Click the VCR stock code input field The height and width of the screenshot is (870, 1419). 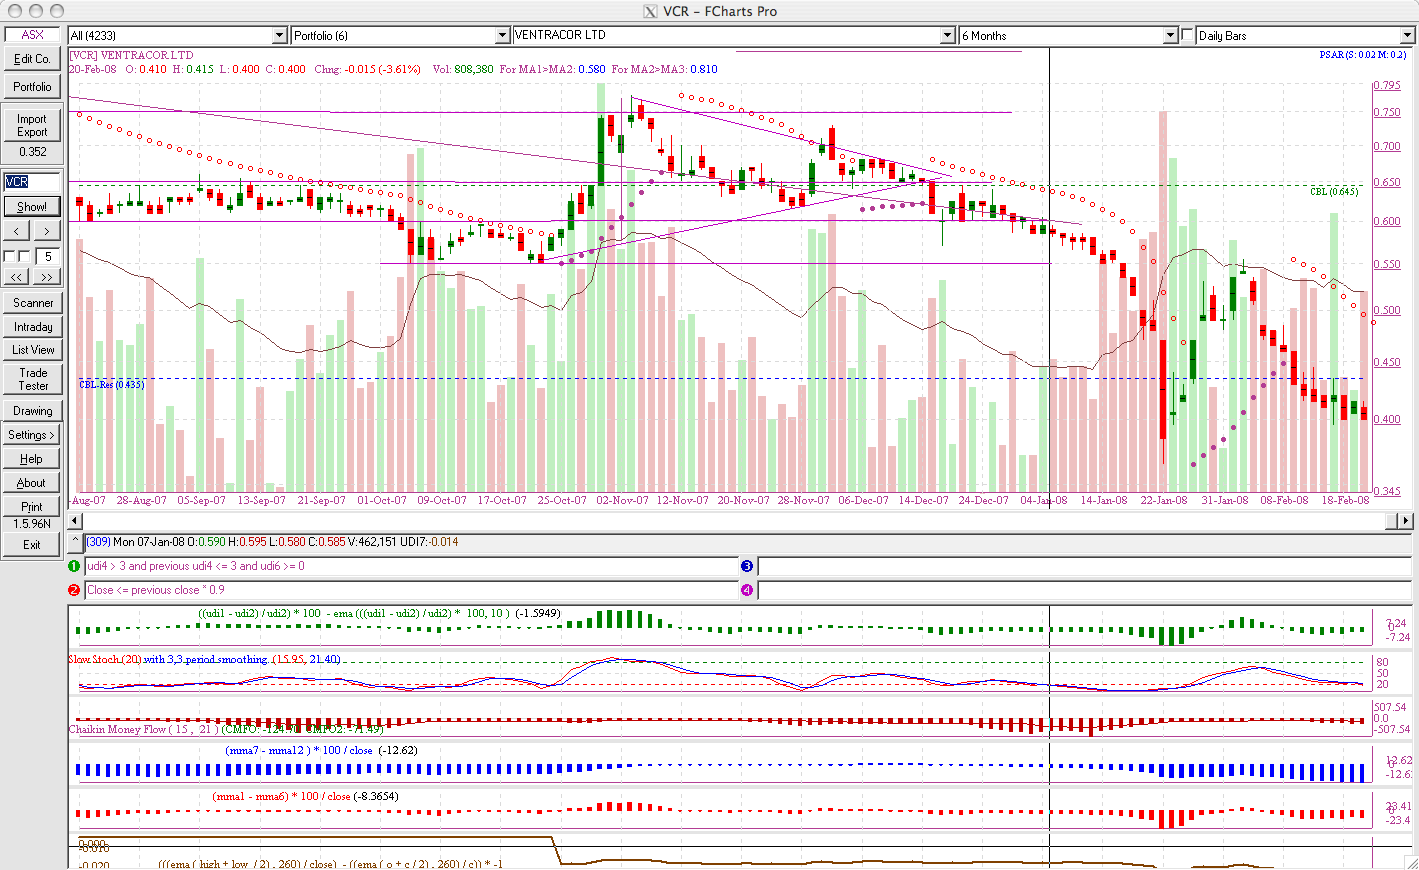click(32, 181)
